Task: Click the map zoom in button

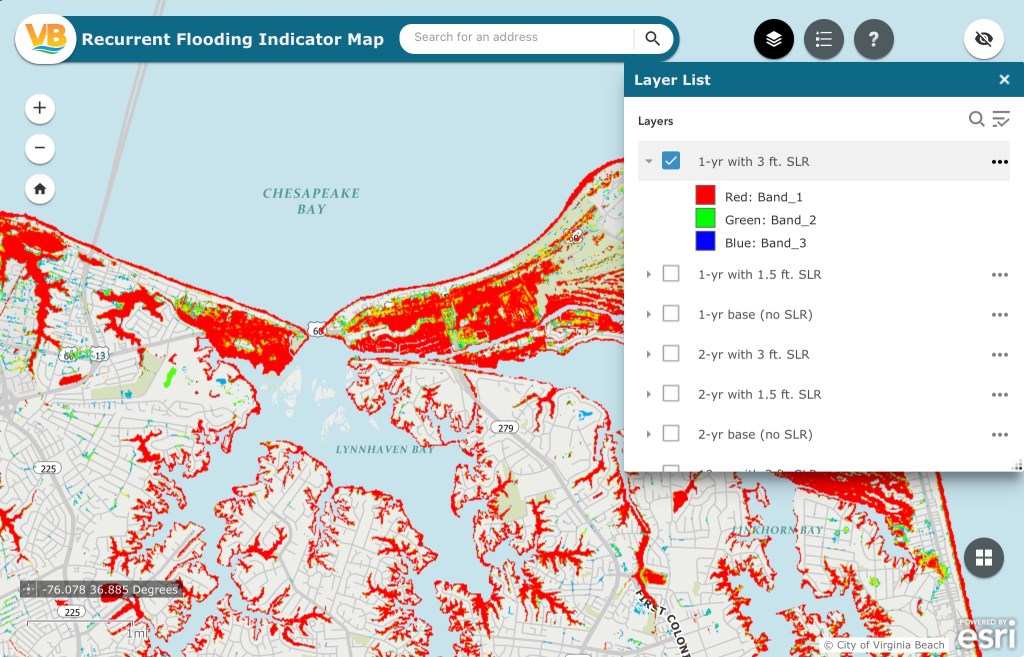Action: coord(40,108)
